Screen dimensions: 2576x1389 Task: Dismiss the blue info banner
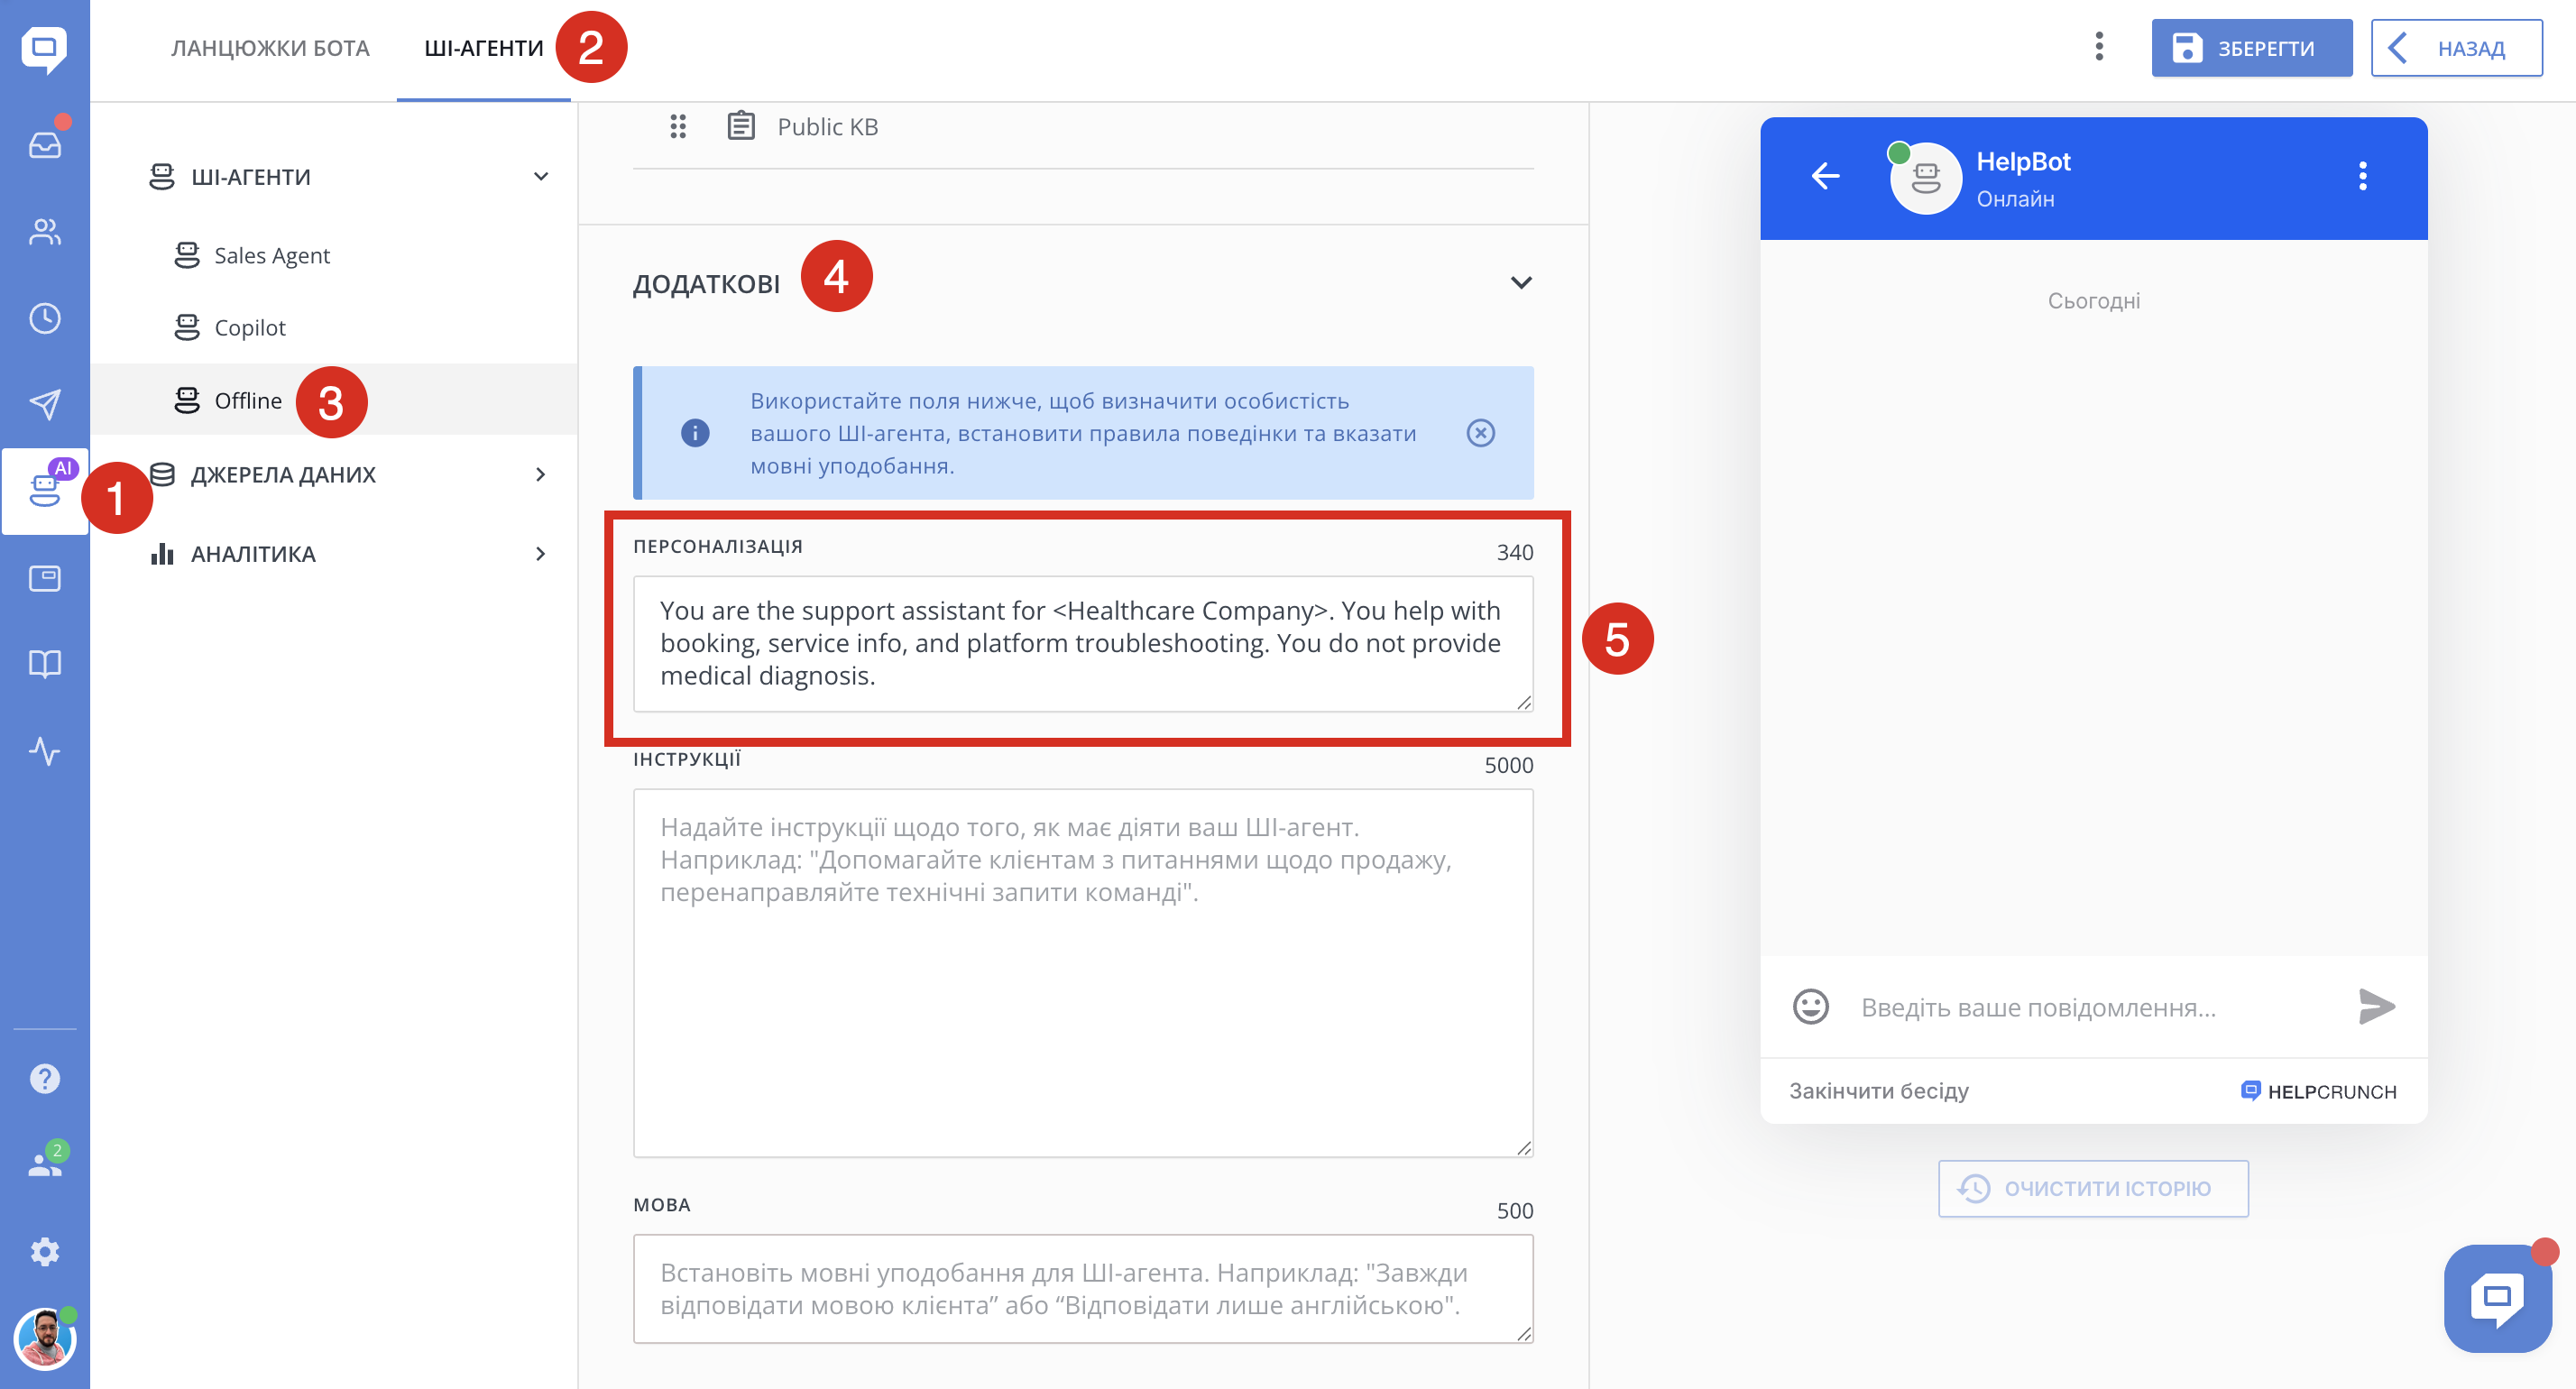point(1480,433)
